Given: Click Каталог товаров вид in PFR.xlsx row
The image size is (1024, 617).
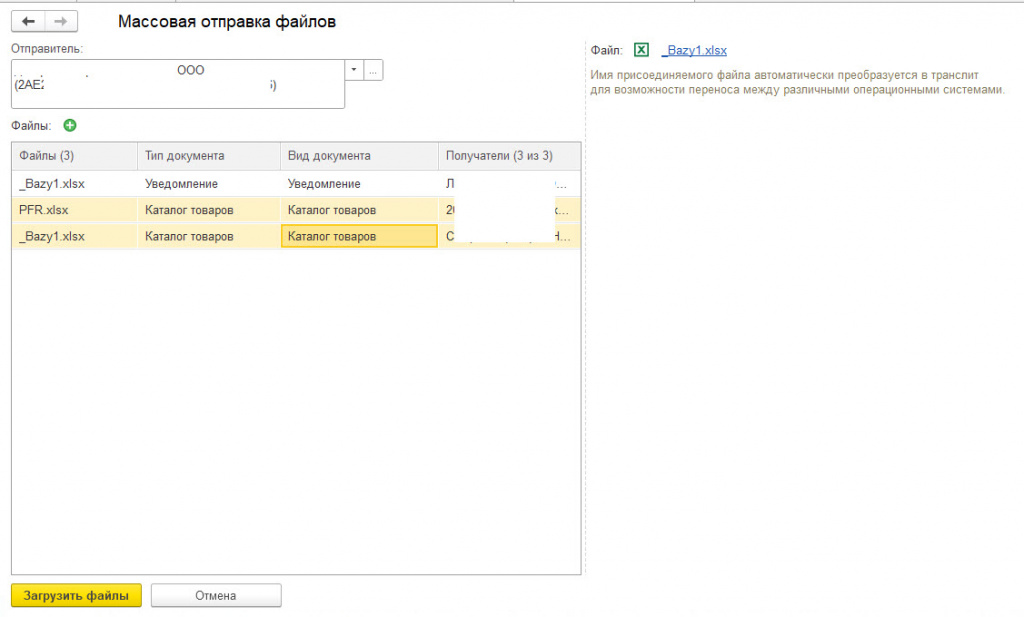Looking at the screenshot, I should [359, 210].
